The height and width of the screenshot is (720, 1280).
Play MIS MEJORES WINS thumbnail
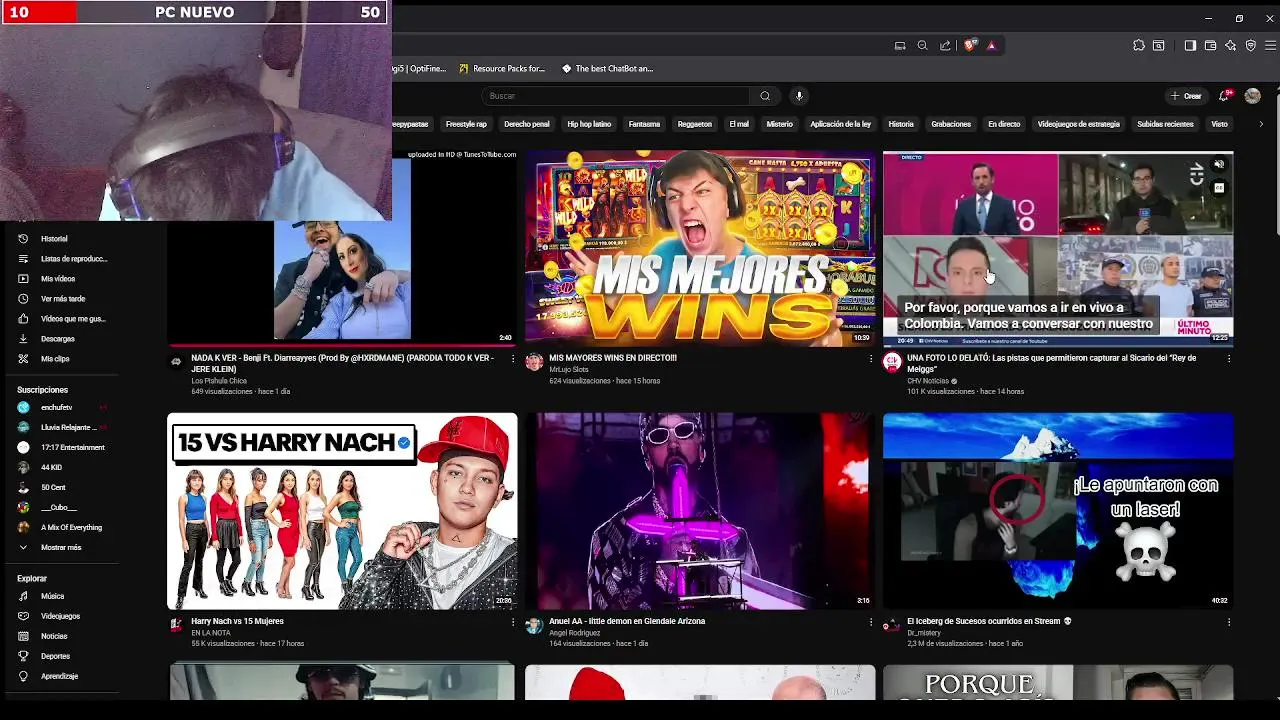[x=700, y=248]
